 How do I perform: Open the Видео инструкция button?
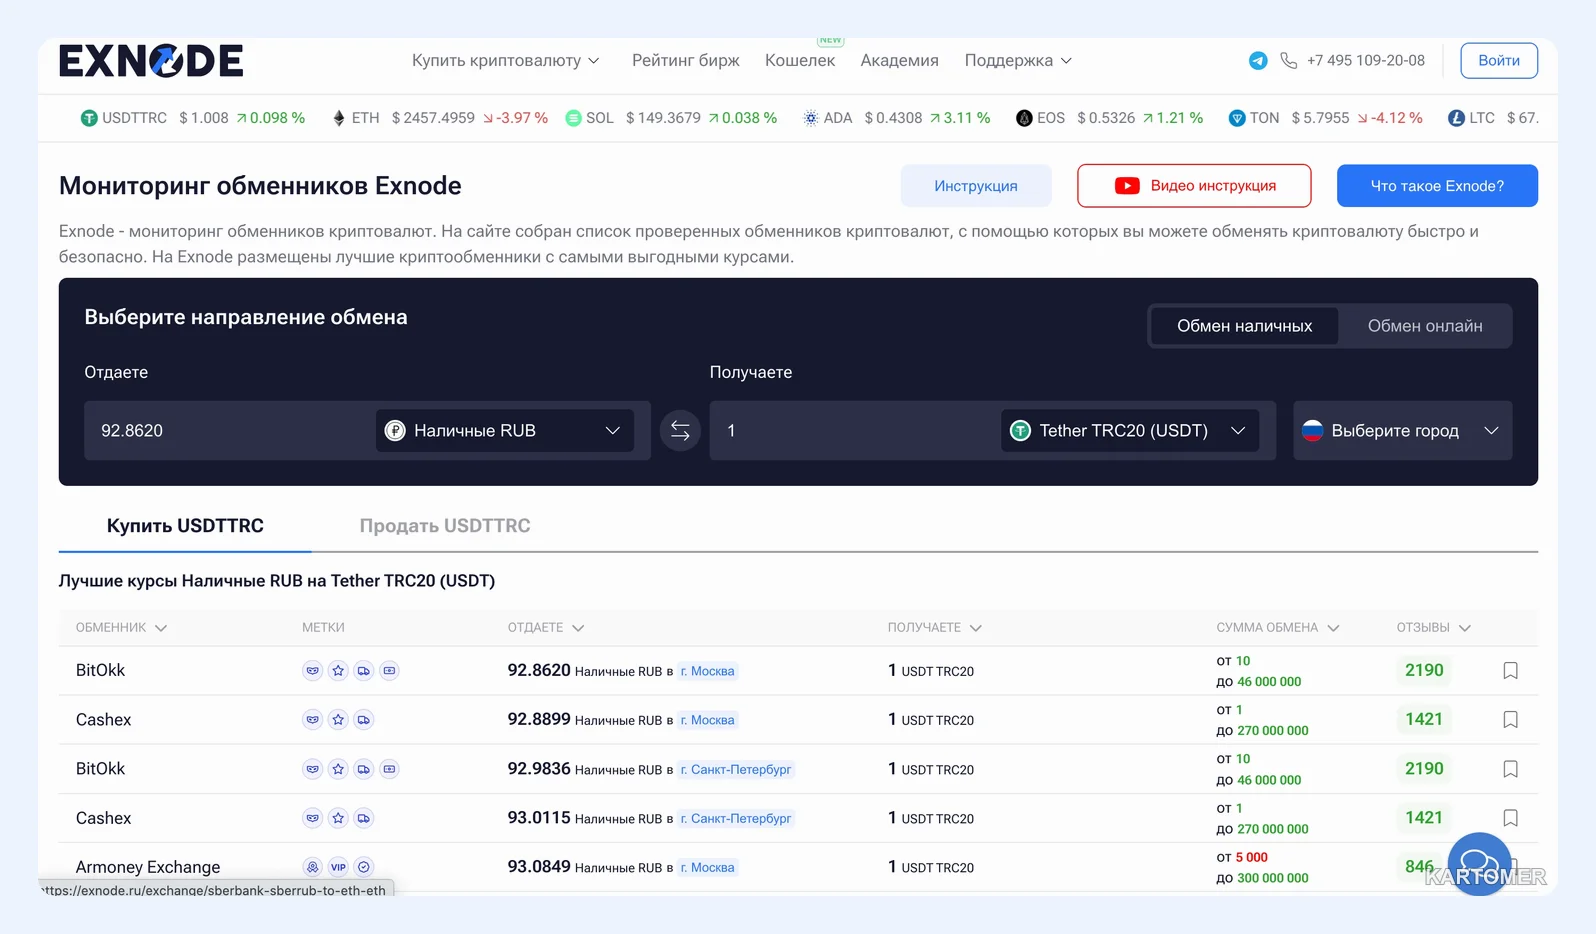tap(1194, 186)
